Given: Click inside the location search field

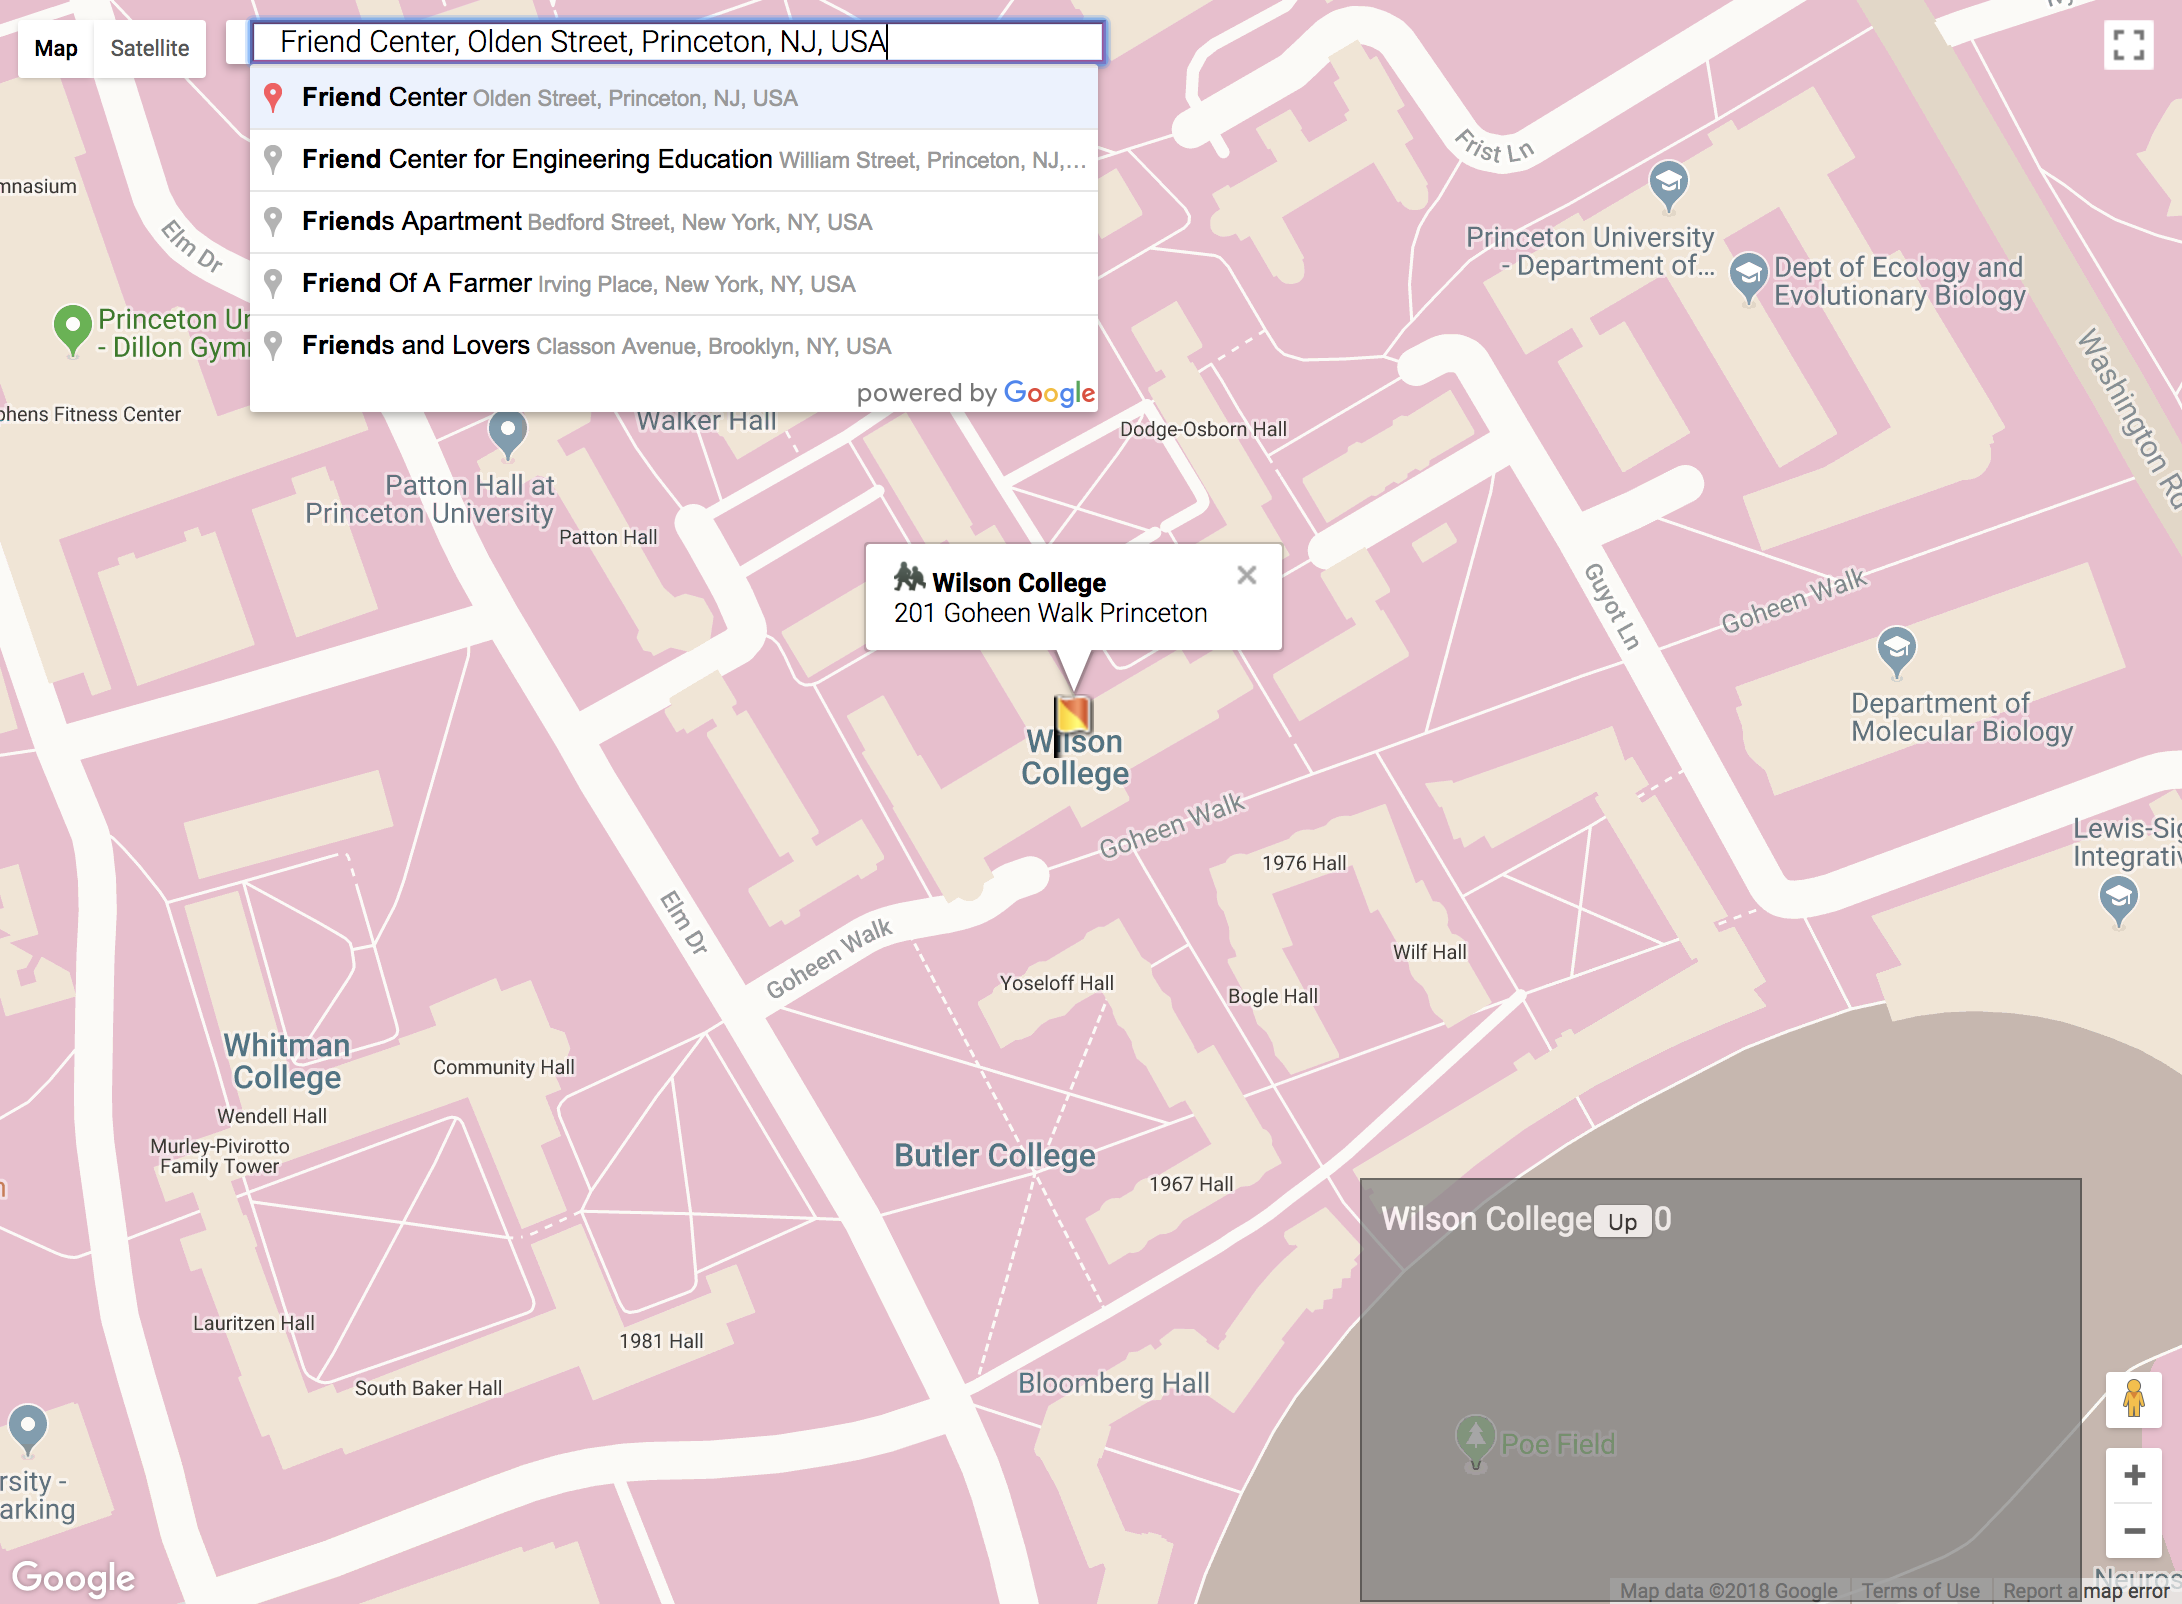Looking at the screenshot, I should click(676, 42).
